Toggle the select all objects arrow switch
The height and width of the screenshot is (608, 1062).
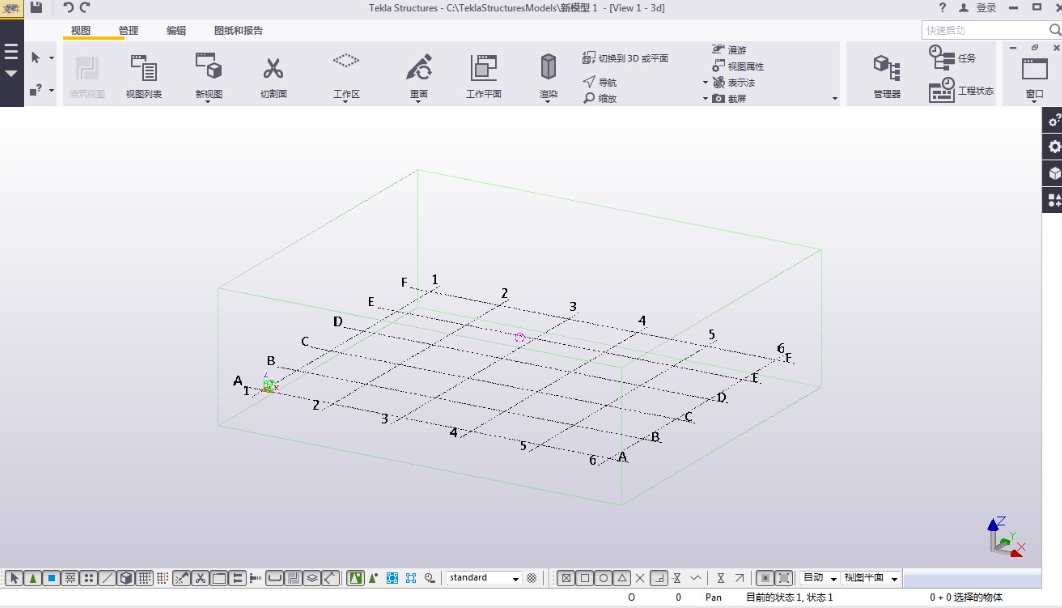click(x=14, y=578)
